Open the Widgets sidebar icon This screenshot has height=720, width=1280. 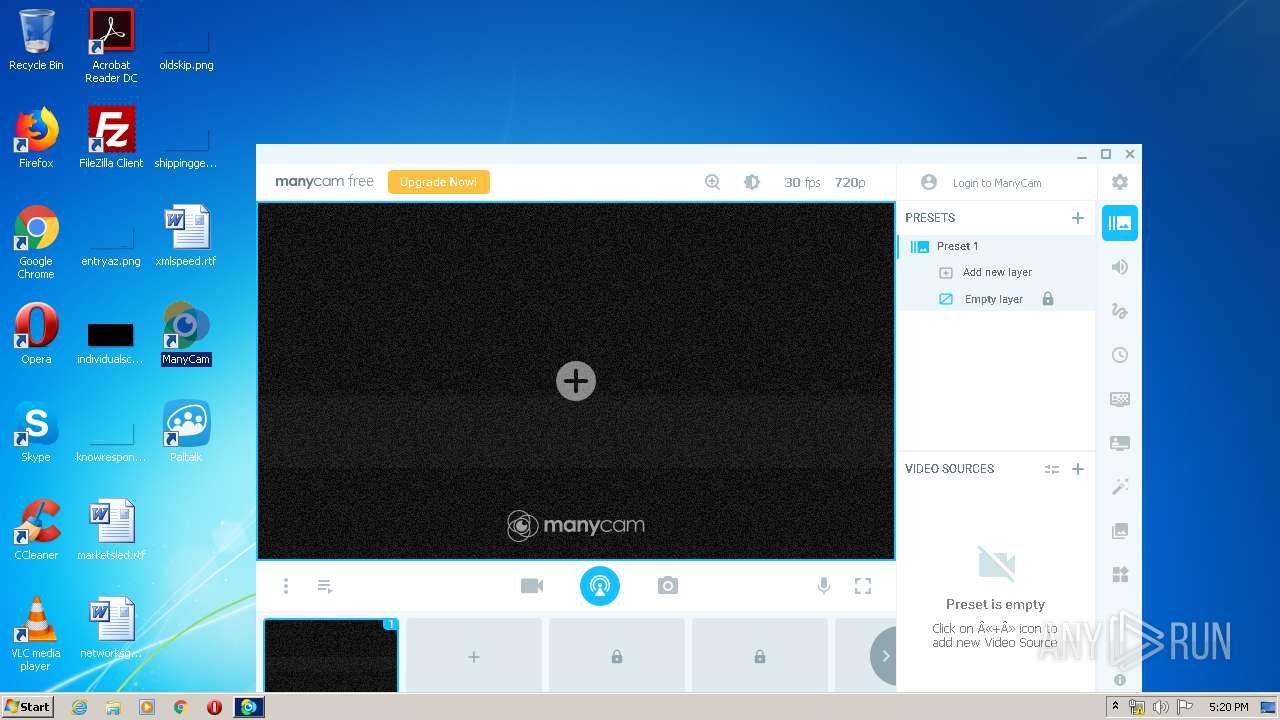click(1120, 574)
